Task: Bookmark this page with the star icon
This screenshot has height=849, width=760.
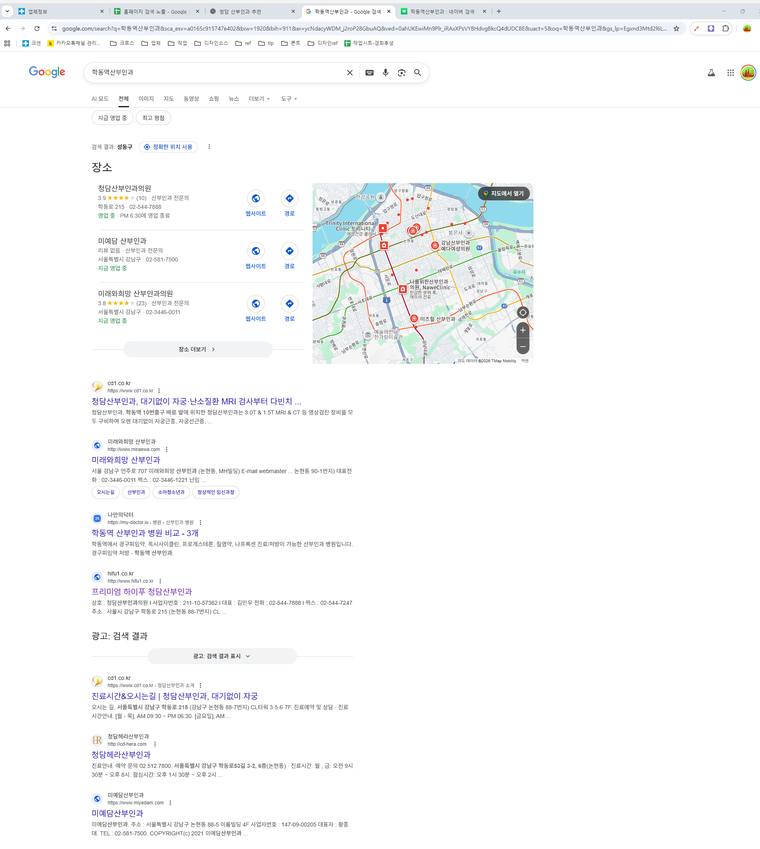Action: pyautogui.click(x=676, y=29)
